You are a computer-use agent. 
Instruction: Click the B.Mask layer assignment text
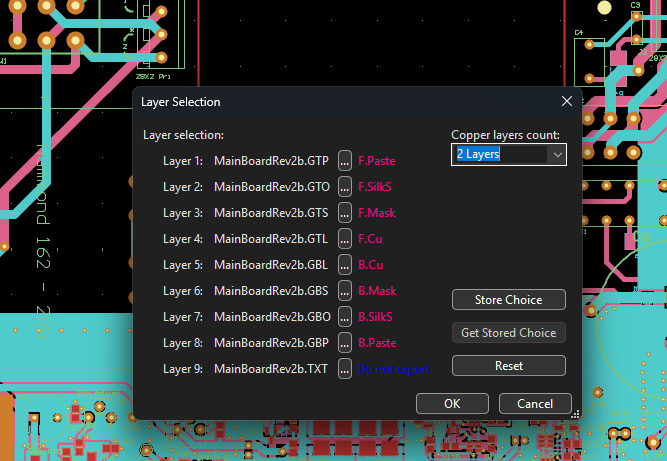pos(377,291)
